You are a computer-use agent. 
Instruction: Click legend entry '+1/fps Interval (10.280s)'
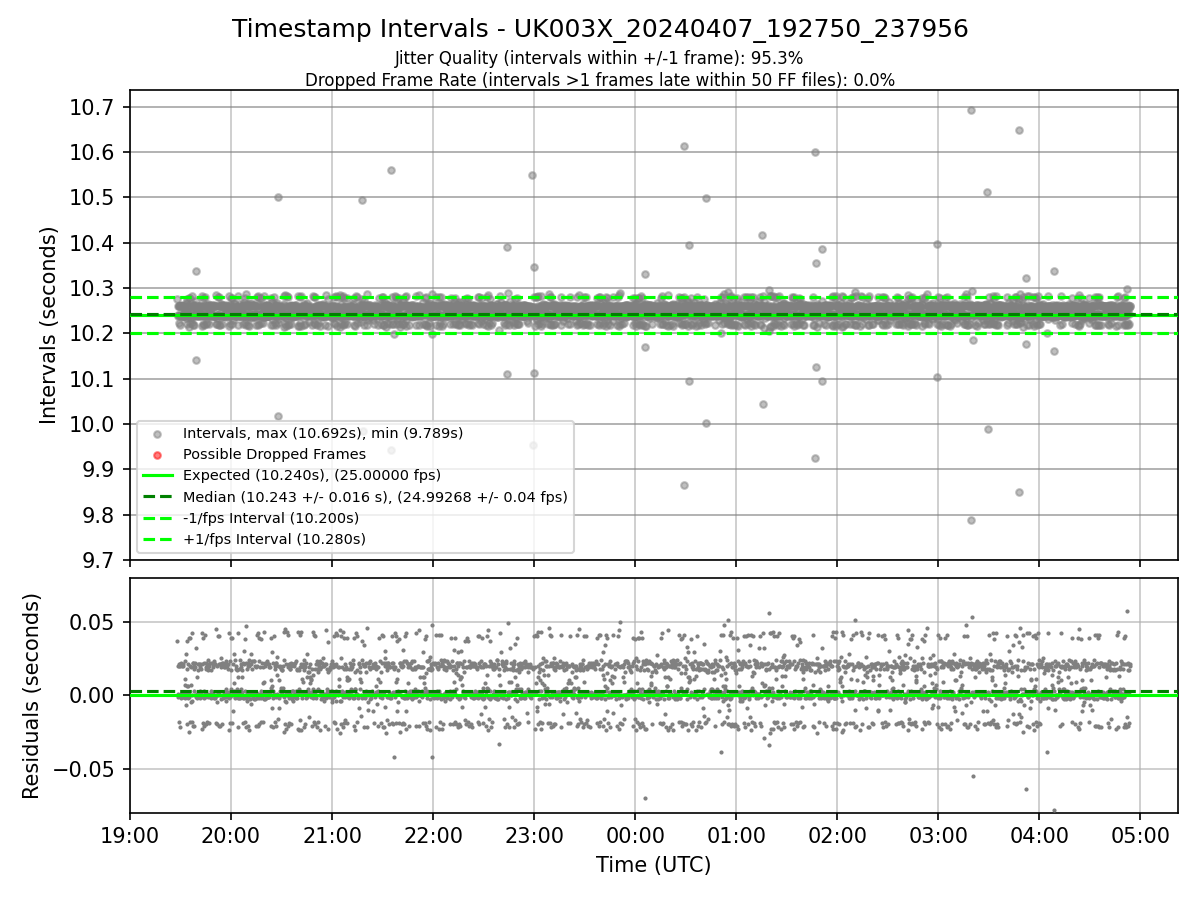tap(274, 539)
